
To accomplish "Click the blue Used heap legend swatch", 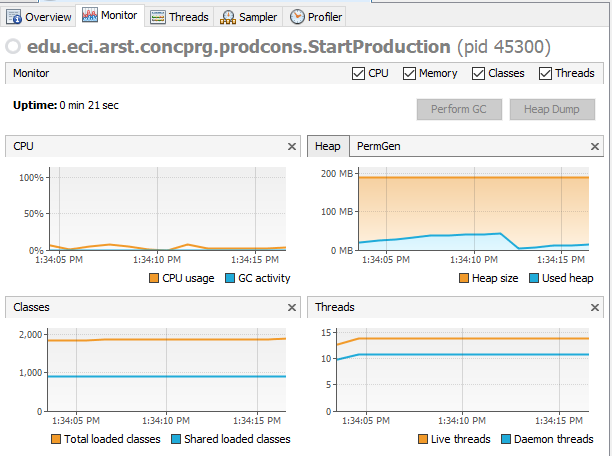I will pos(534,278).
